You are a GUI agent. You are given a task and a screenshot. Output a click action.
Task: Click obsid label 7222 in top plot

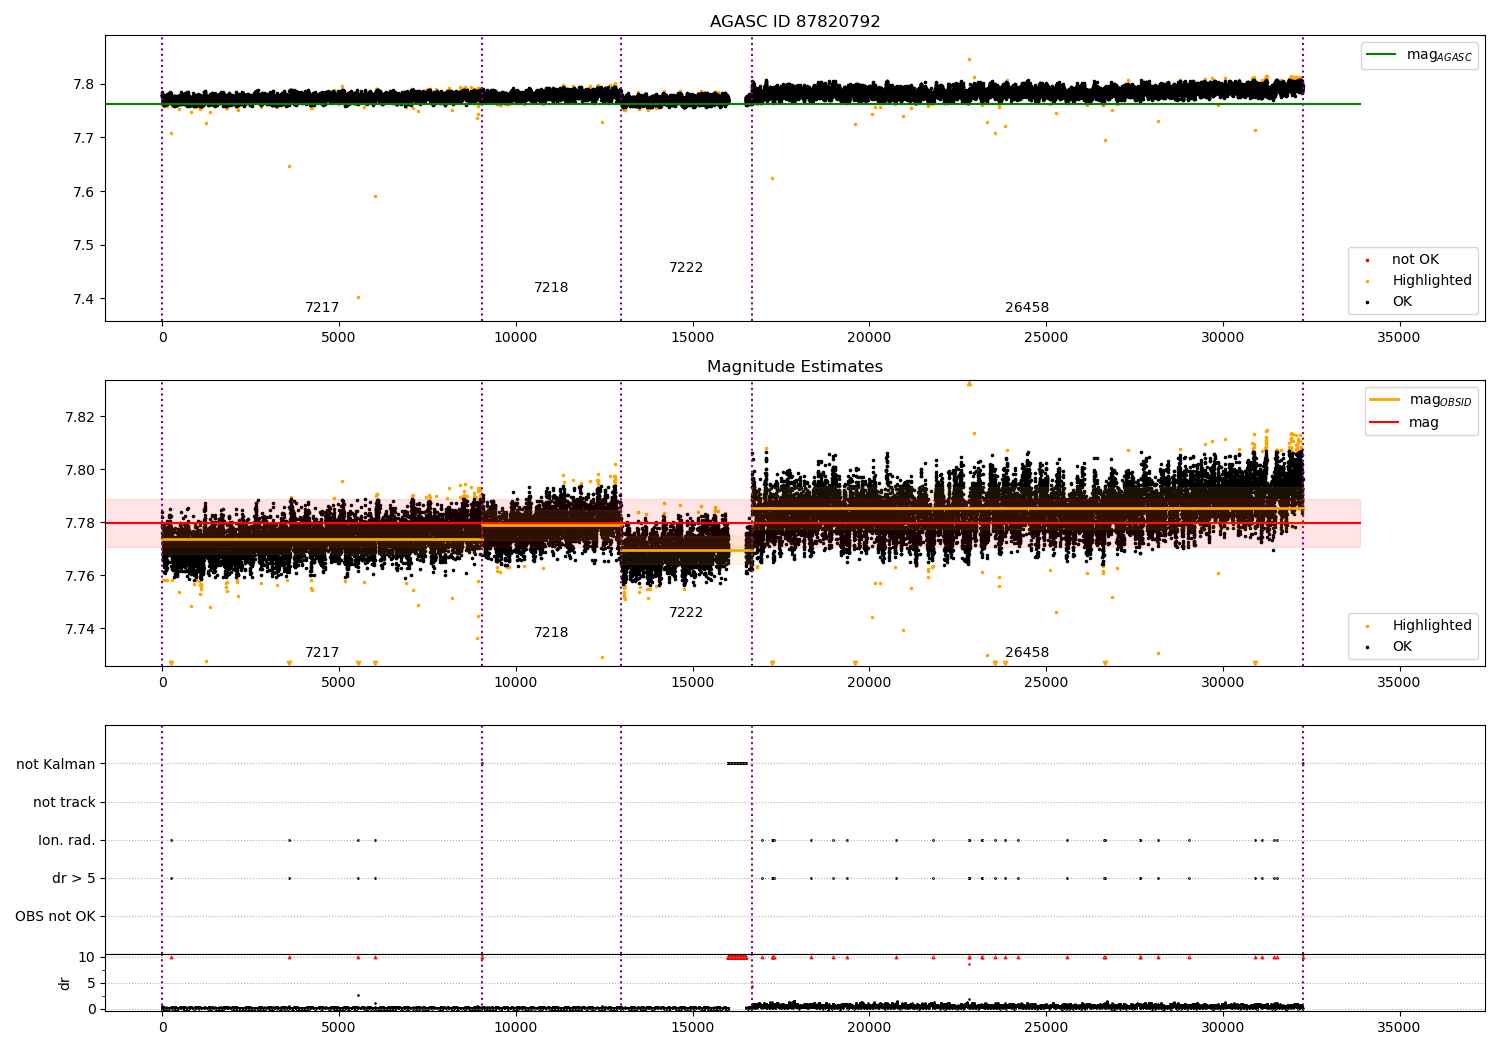point(686,268)
